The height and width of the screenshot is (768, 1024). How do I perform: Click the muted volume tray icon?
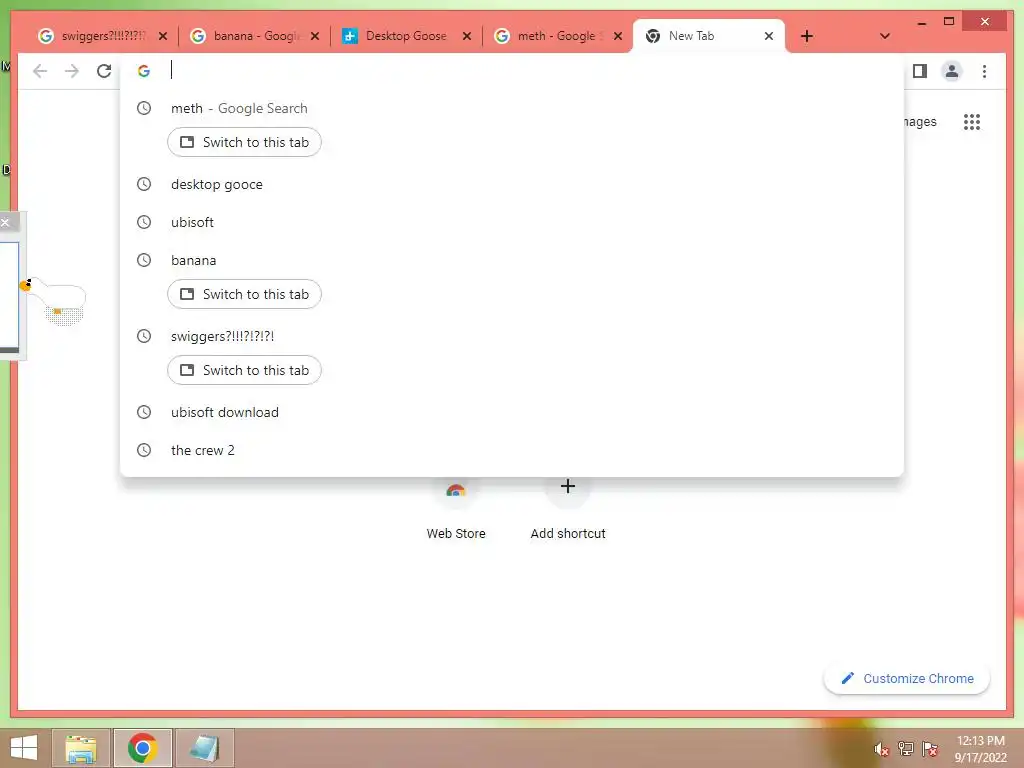click(882, 749)
